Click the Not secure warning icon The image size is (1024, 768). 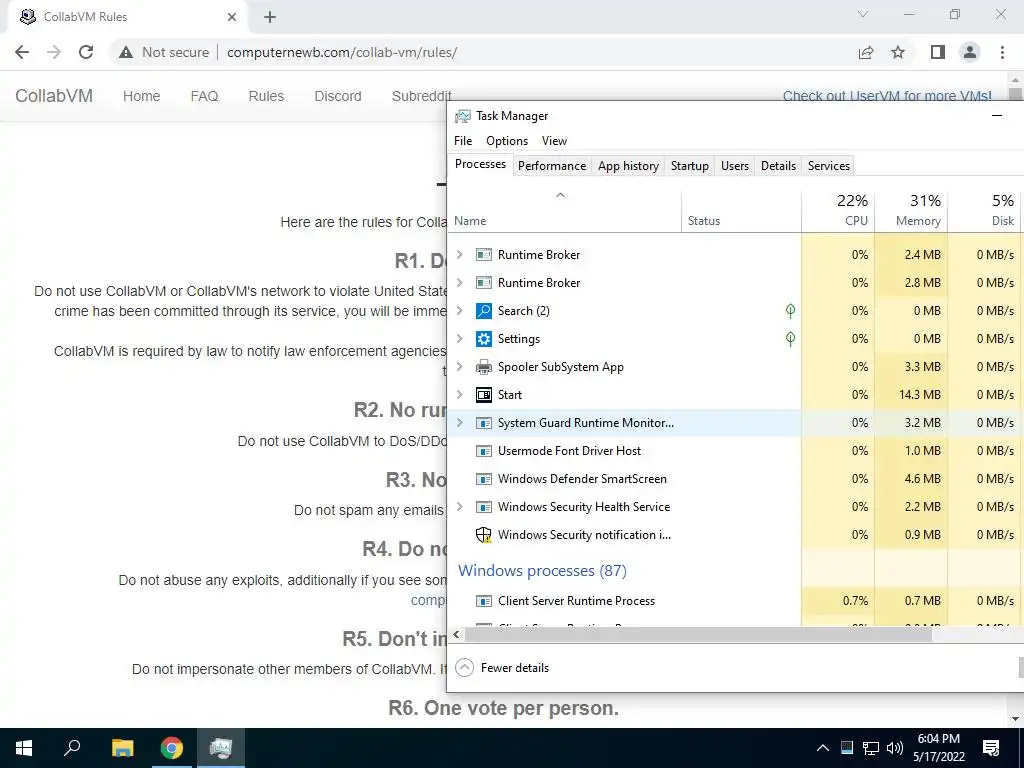point(126,52)
